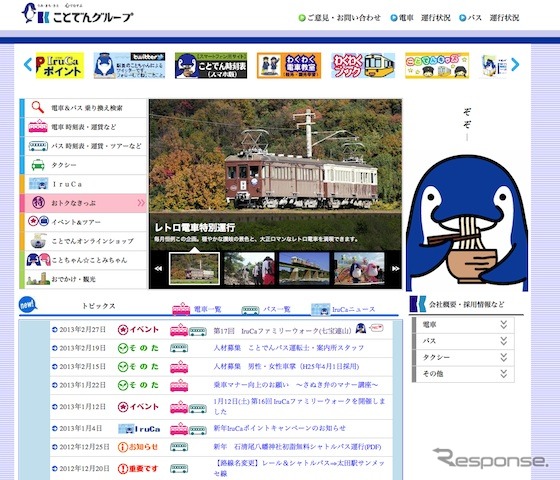This screenshot has width=560, height=480.
Task: Open 新年IruCaポイントキャンペーン news
Action: click(x=280, y=428)
